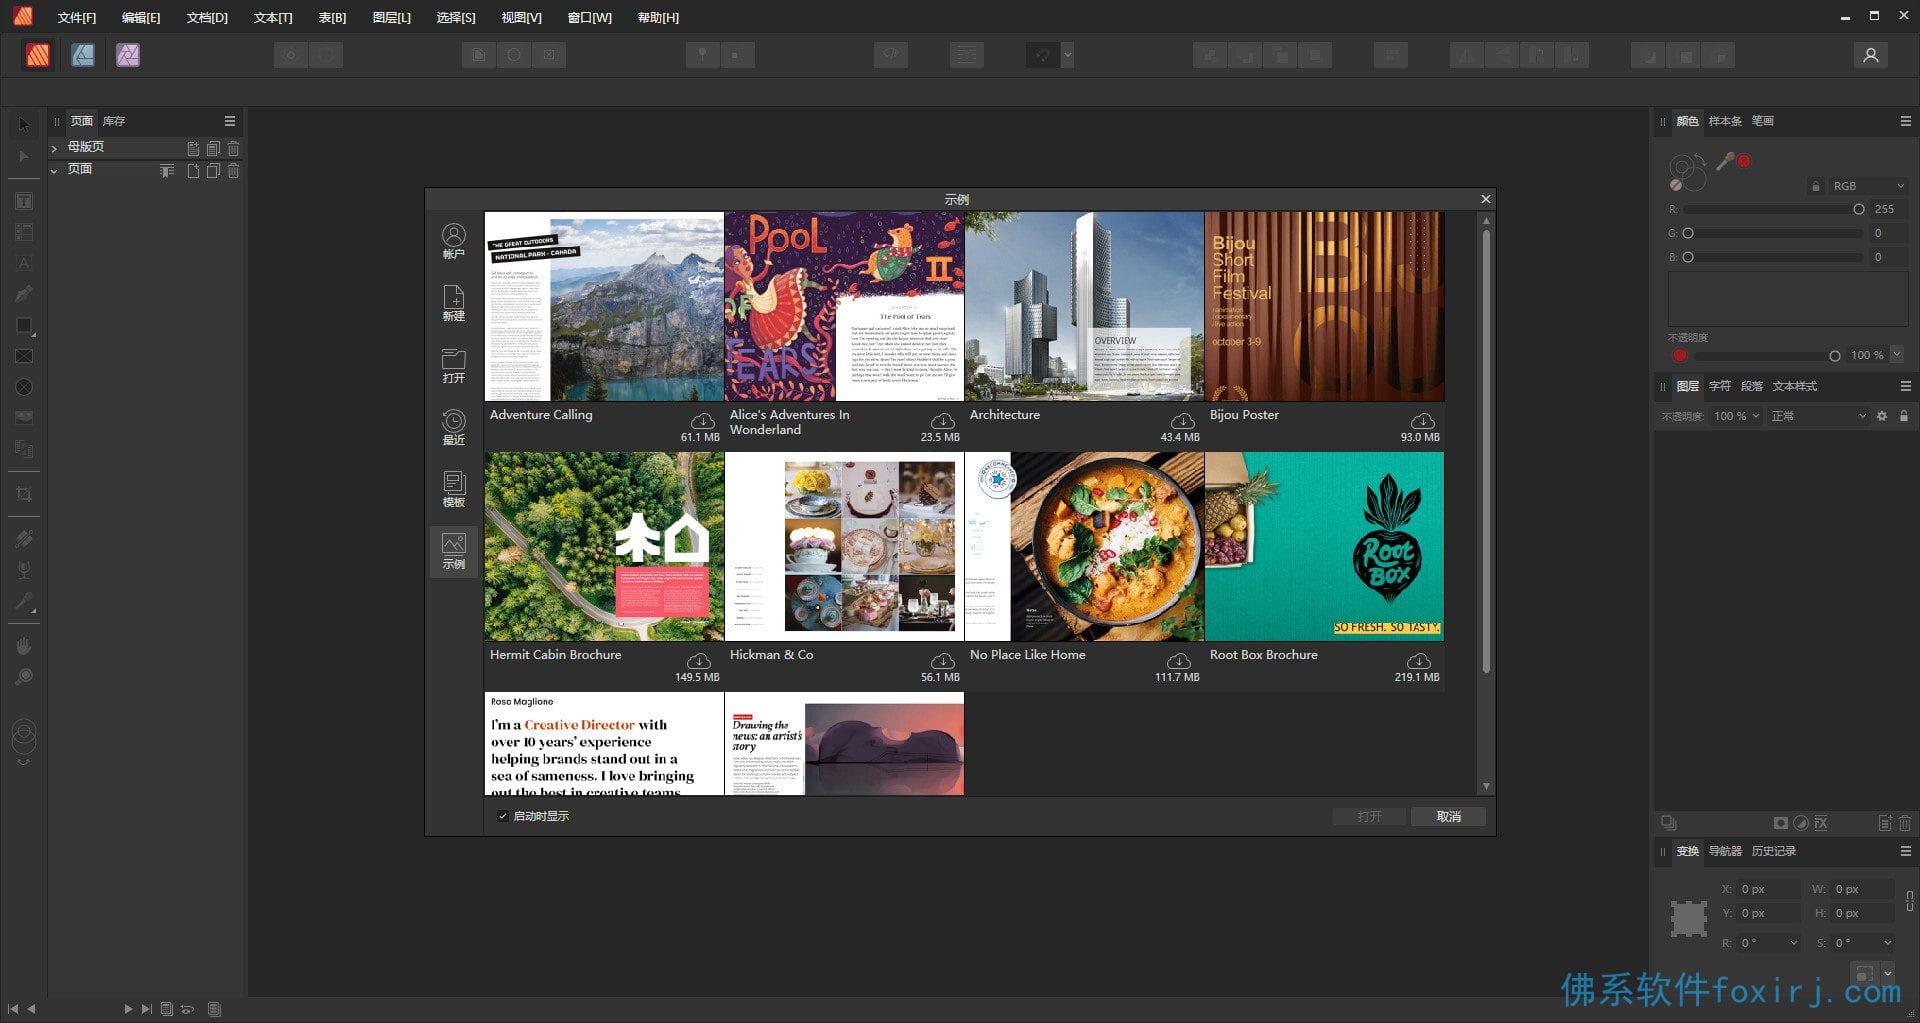Click the 打开 button in dialog footer
Screen dimensions: 1920x1023
coord(1369,817)
